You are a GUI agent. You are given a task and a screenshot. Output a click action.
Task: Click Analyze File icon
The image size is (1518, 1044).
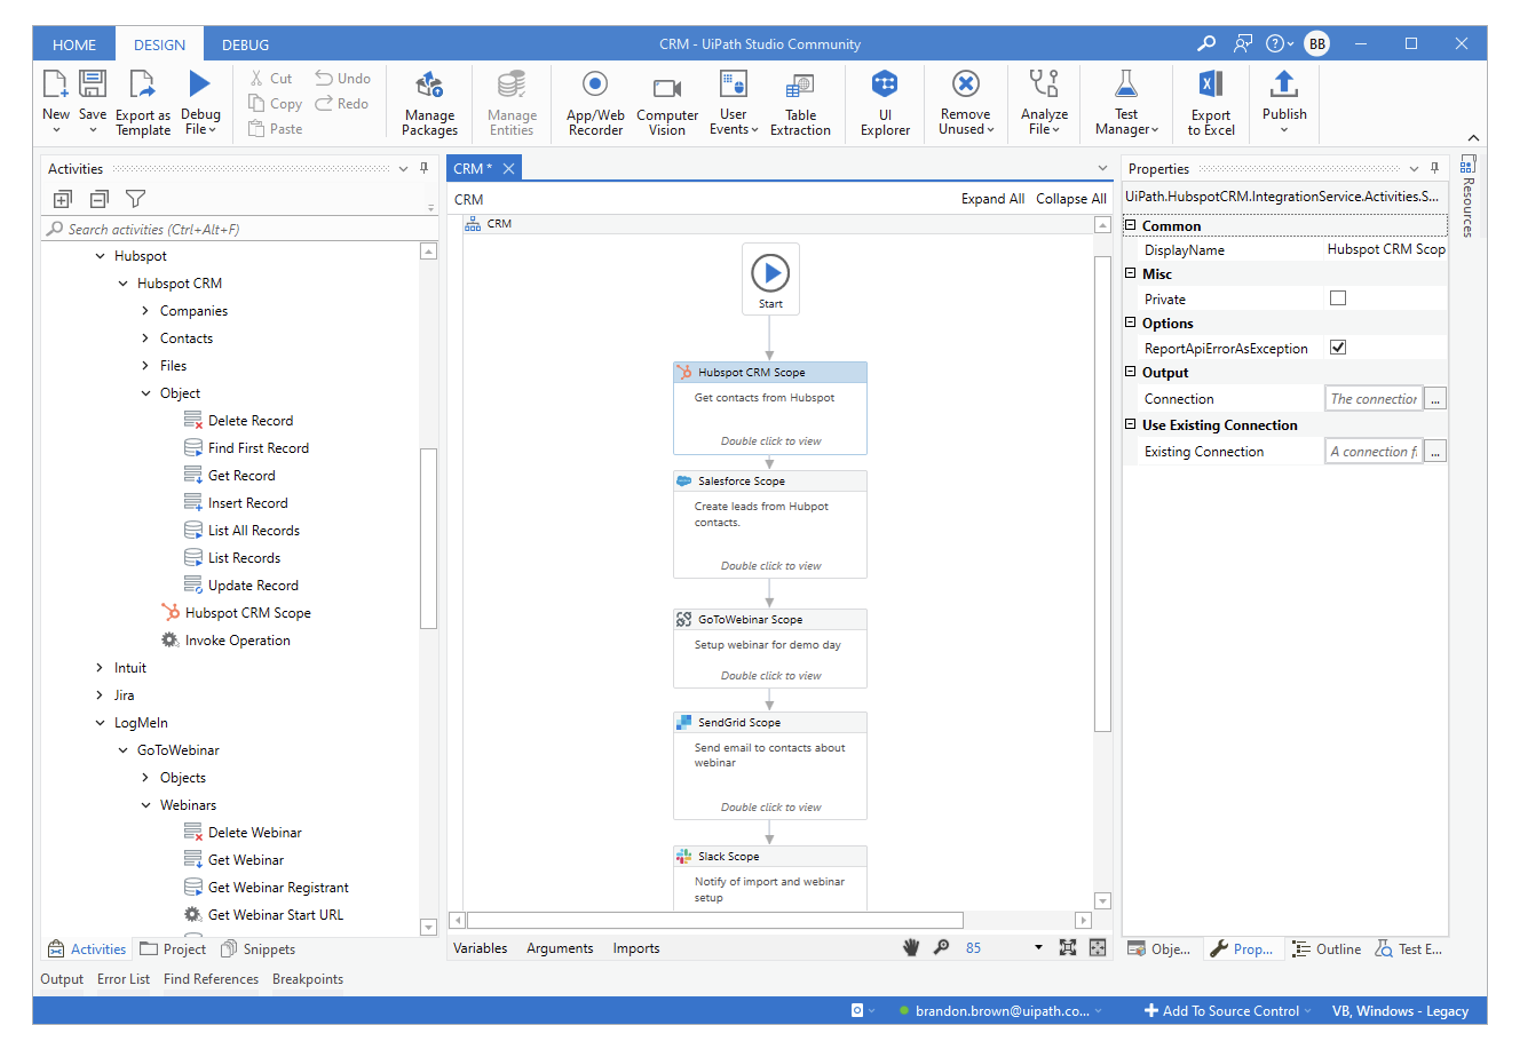[x=1044, y=84]
